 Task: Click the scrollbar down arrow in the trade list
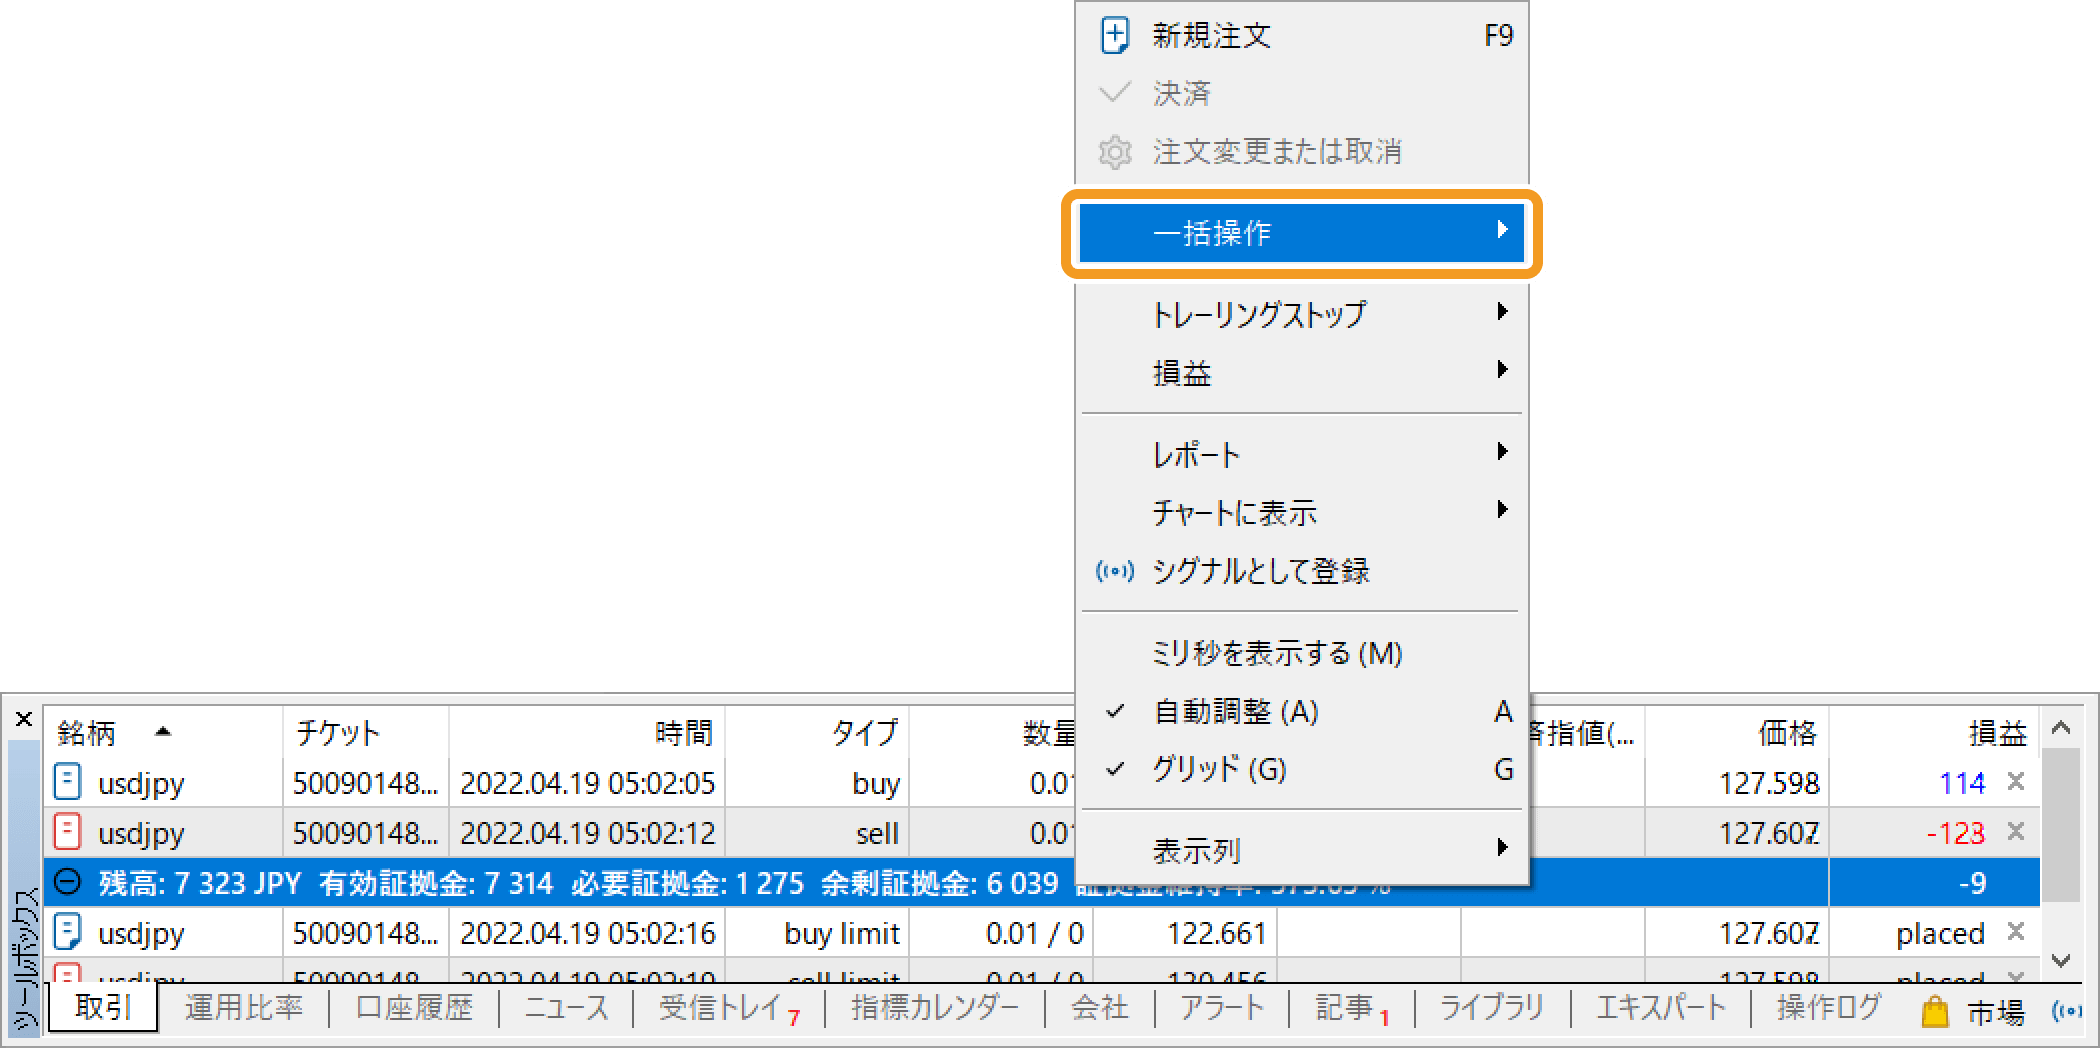pyautogui.click(x=2061, y=961)
